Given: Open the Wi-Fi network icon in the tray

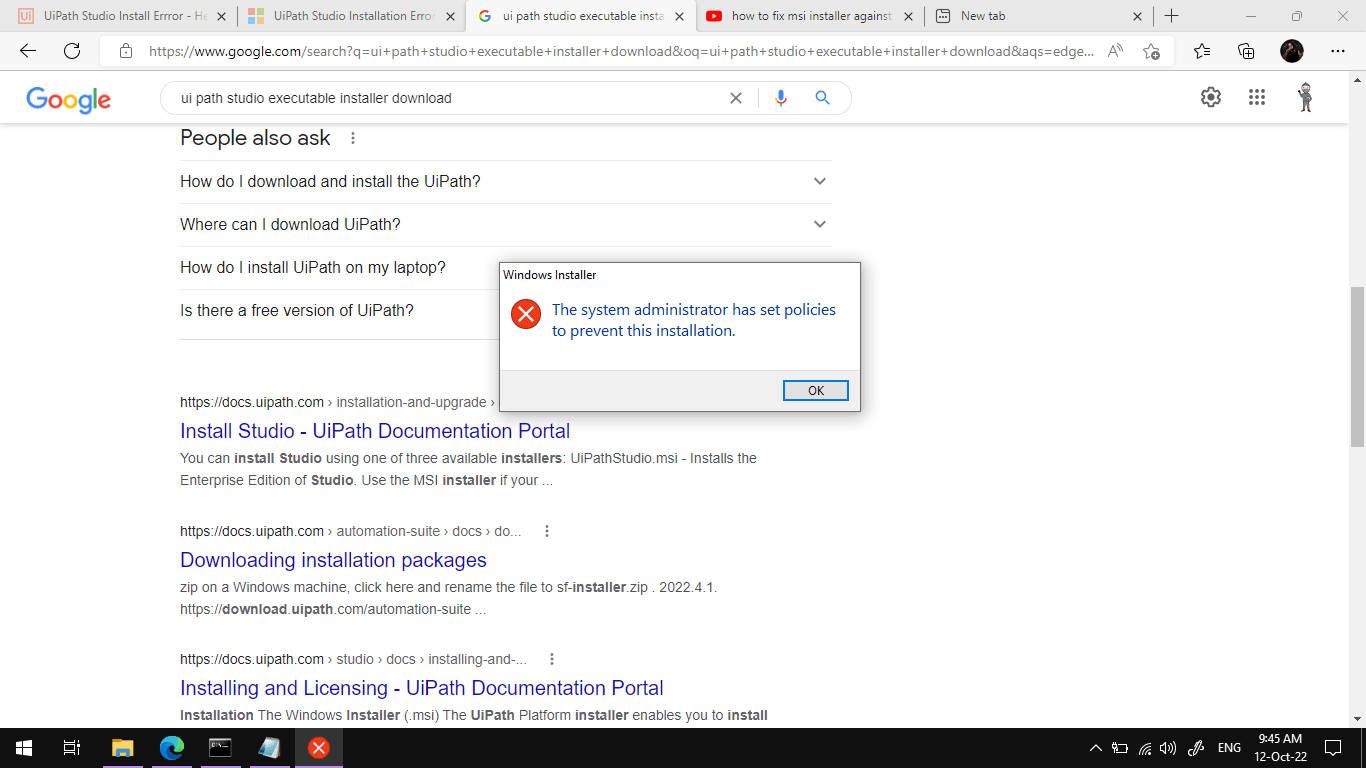Looking at the screenshot, I should click(1145, 748).
